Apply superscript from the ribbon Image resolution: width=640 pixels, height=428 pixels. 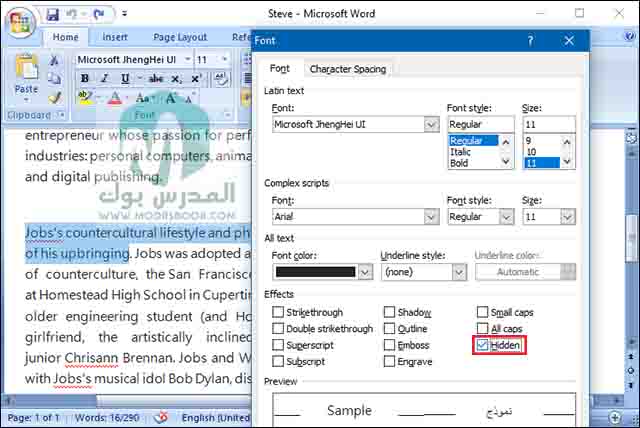pos(196,78)
